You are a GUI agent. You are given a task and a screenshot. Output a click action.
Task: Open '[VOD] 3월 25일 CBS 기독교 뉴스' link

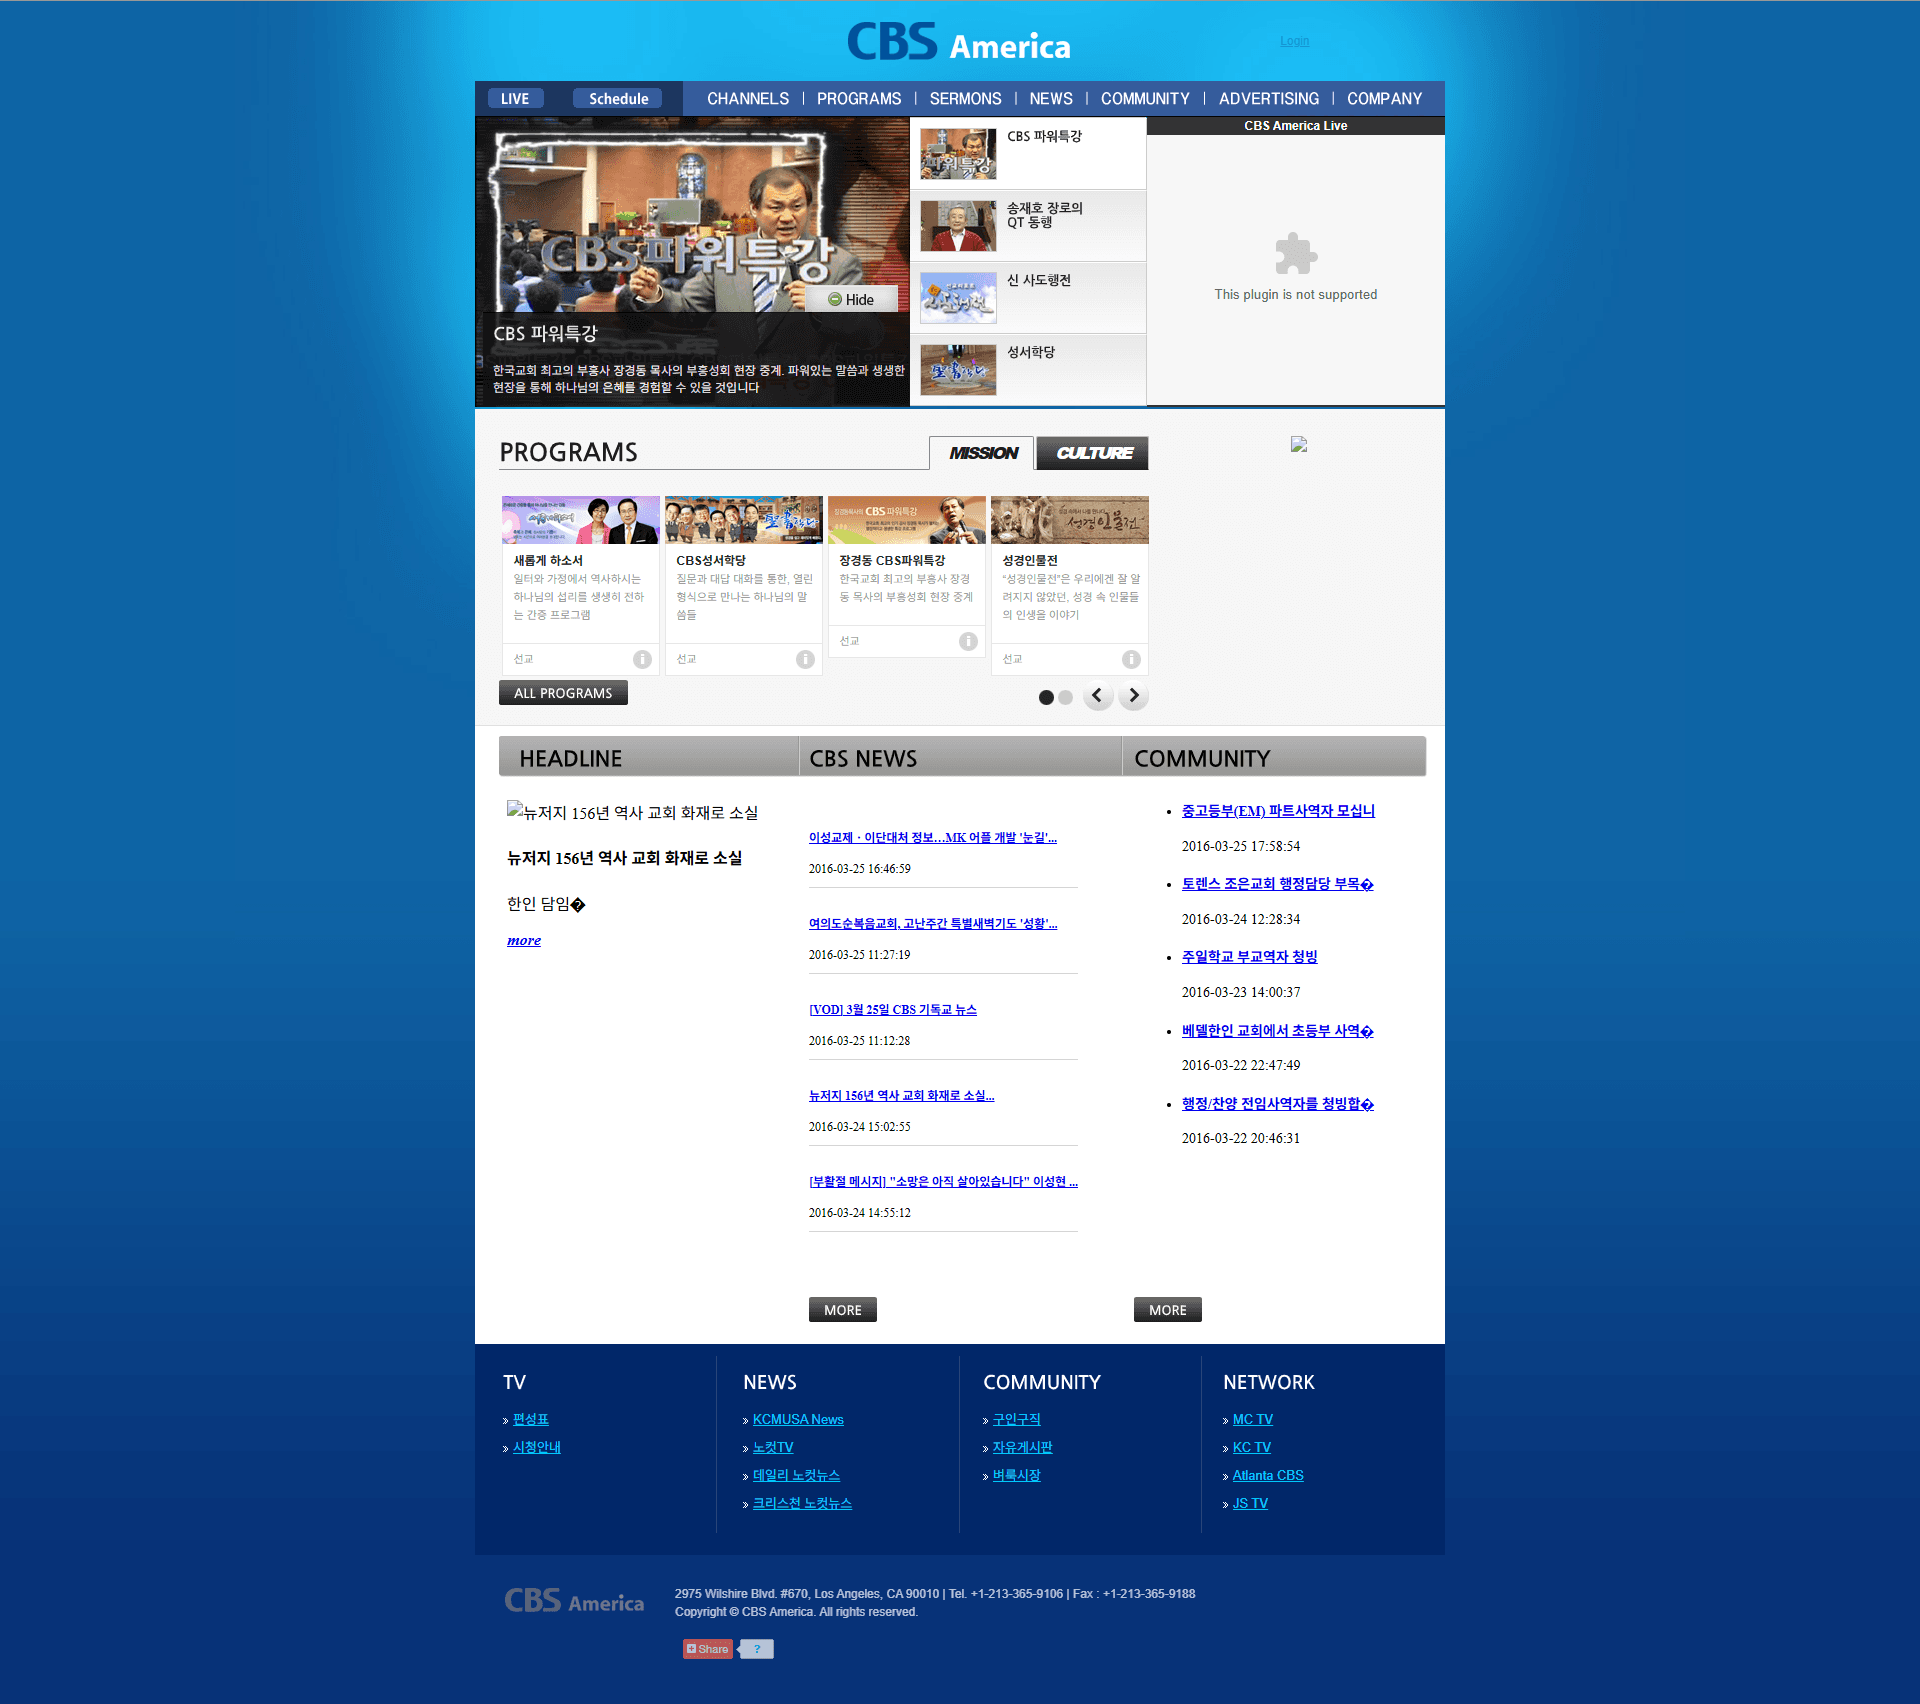tap(893, 1009)
